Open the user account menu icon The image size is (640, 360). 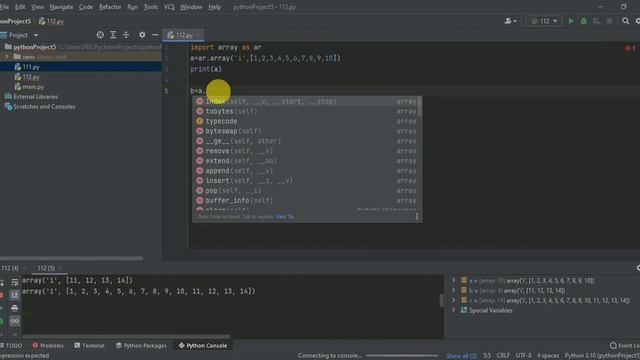click(x=510, y=21)
